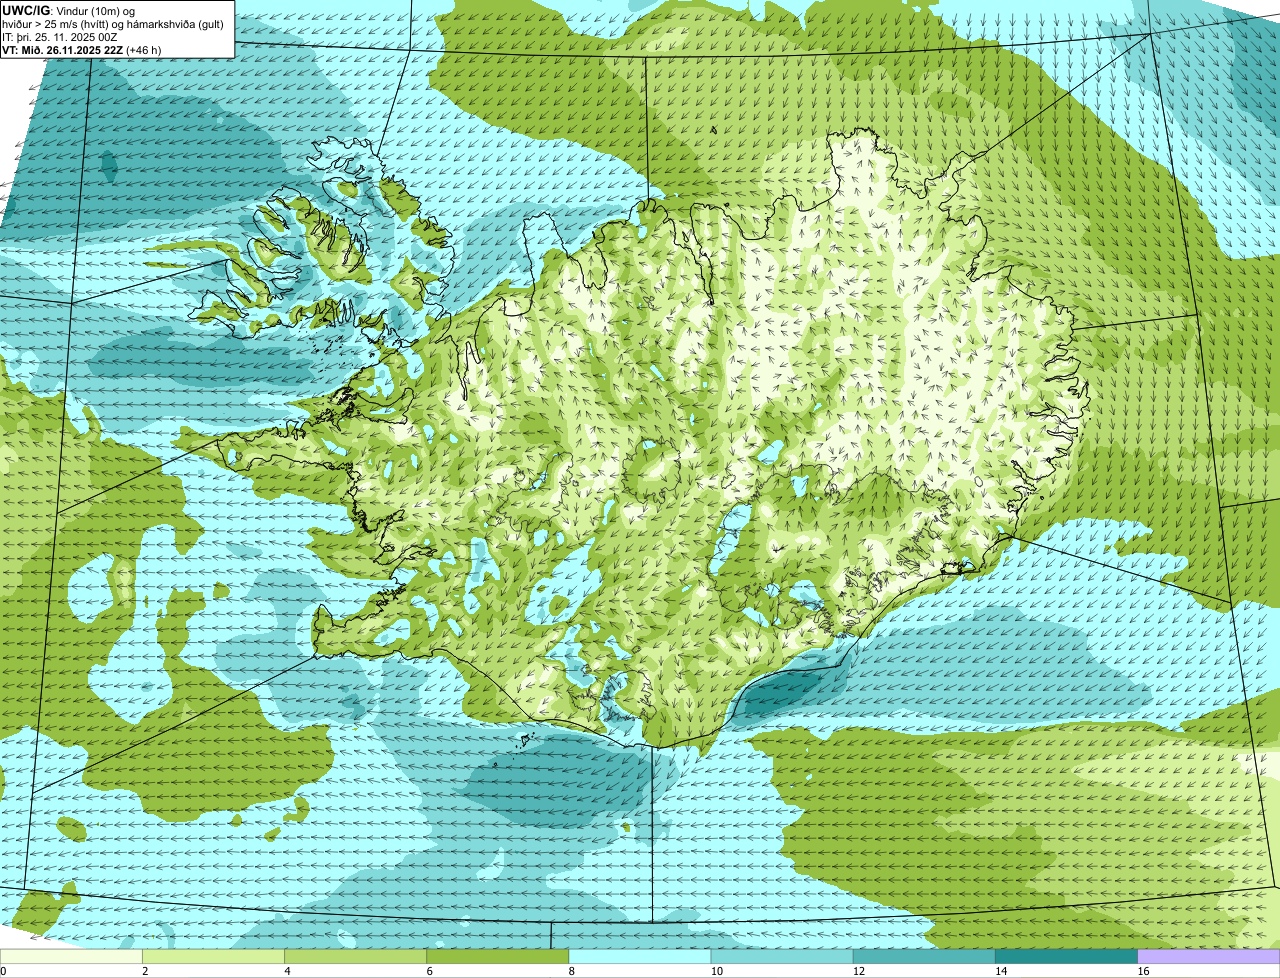
Task: Click the title text "UWC/IG: Vindur (10m) og"
Action: click(x=69, y=10)
